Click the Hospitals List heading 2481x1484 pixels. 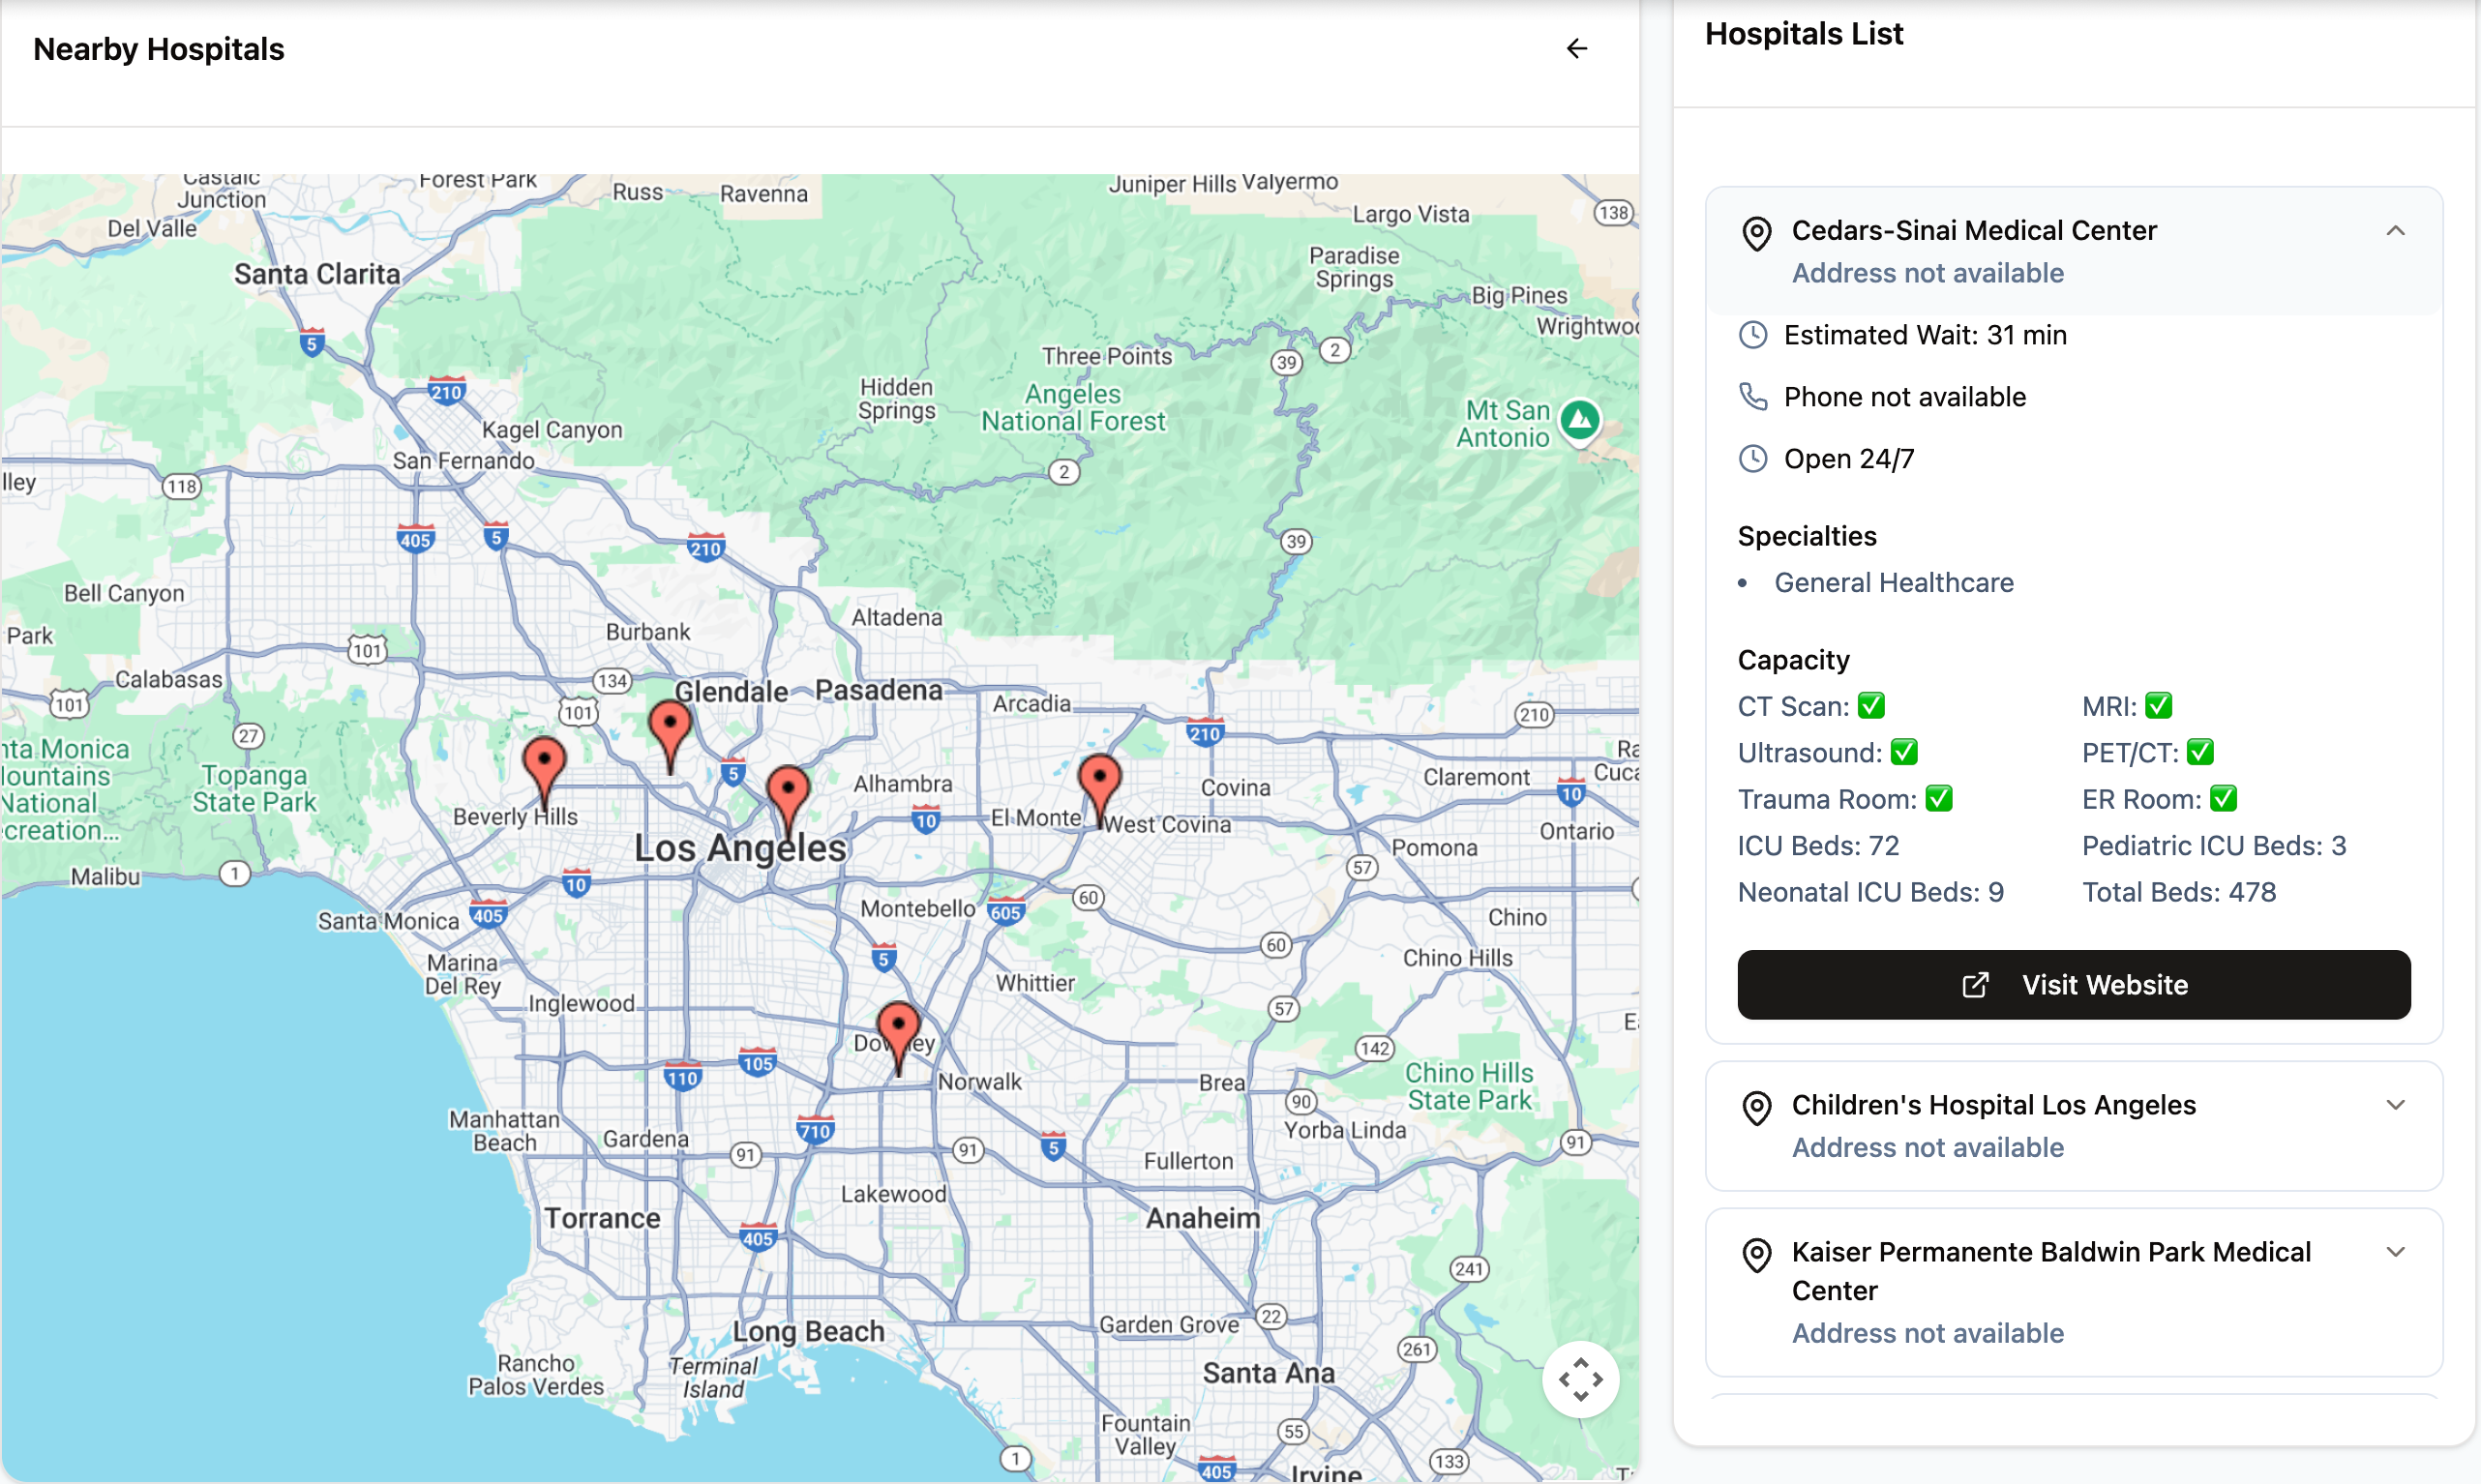[x=1803, y=34]
